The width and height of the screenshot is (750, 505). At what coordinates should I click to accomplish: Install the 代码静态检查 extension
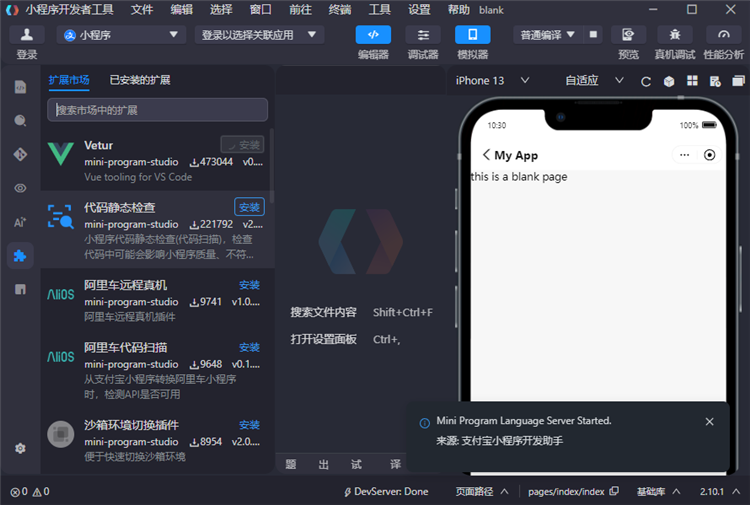pyautogui.click(x=249, y=207)
